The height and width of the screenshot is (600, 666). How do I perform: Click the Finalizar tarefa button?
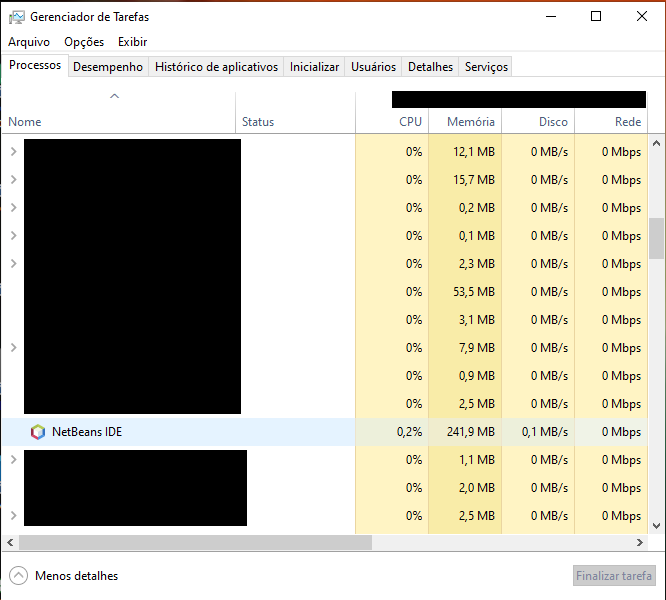[614, 576]
